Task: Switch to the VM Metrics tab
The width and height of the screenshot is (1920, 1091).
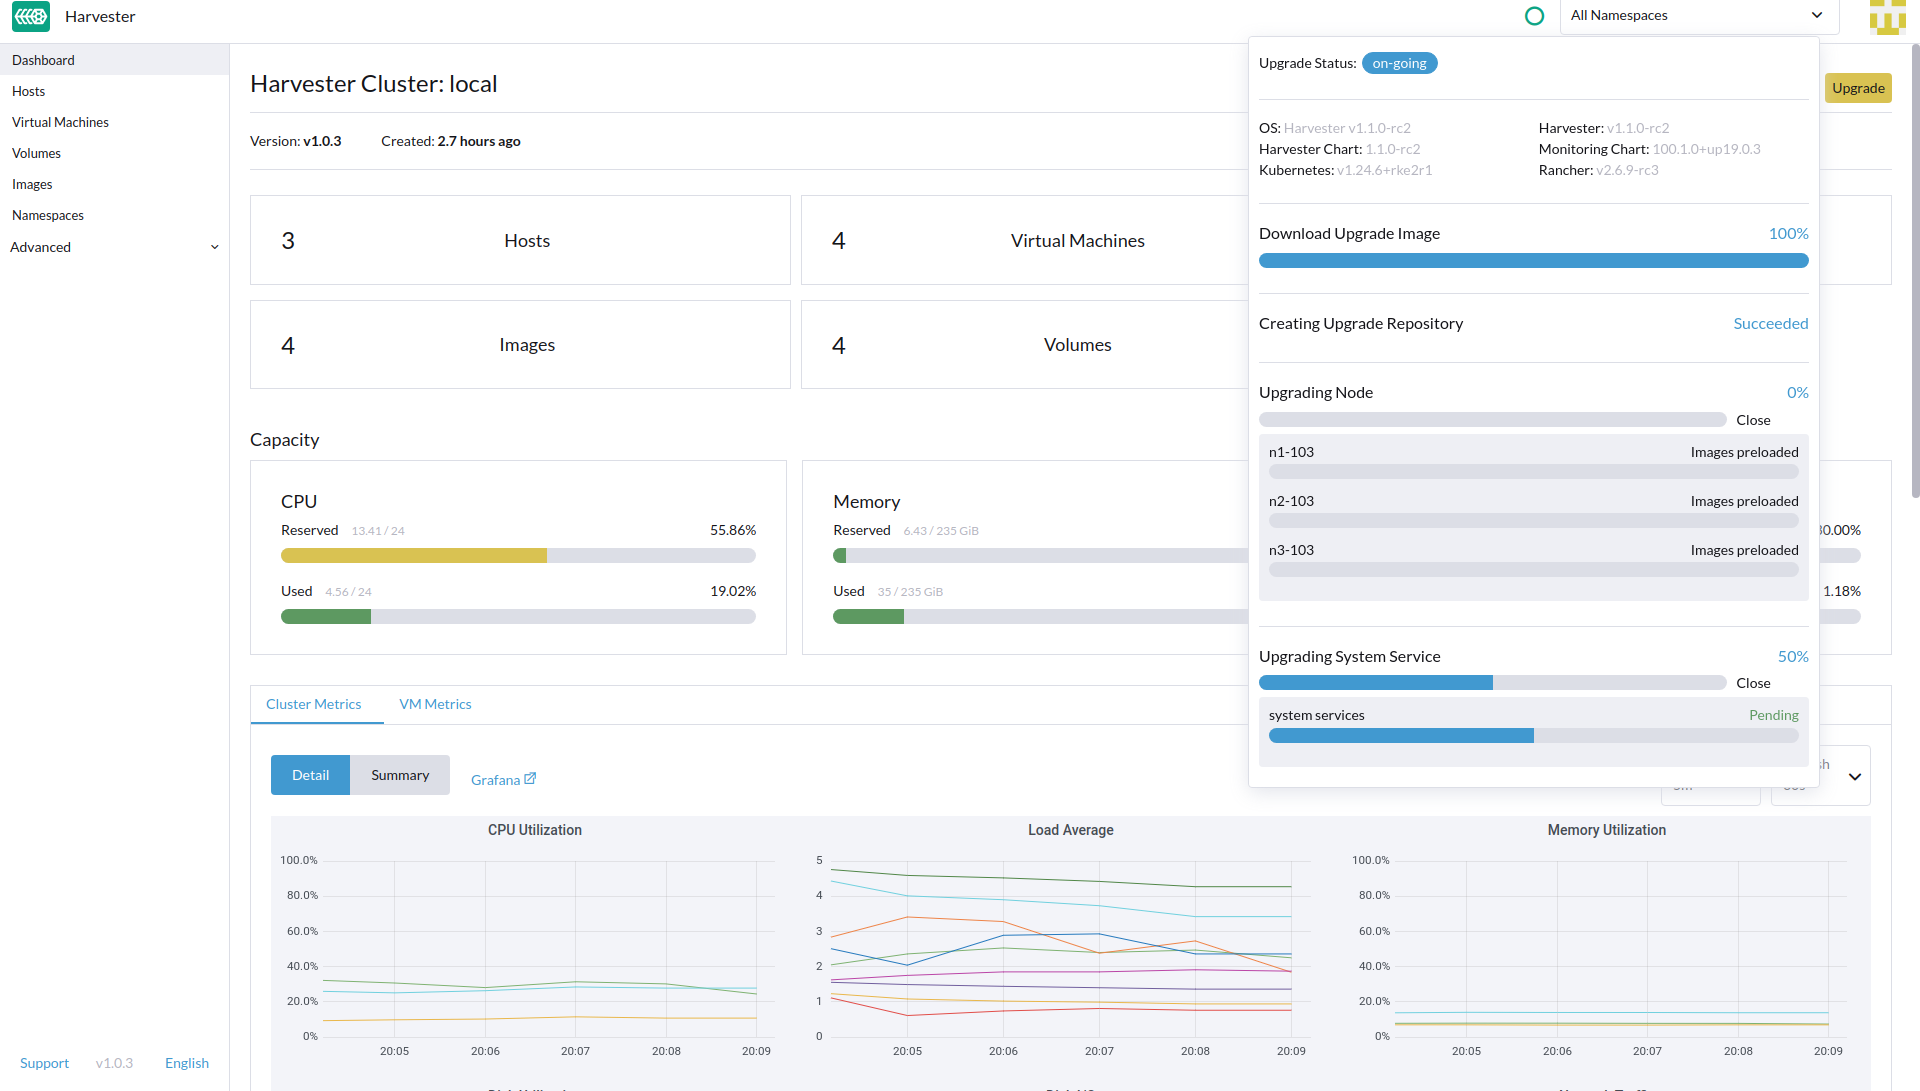Action: click(435, 704)
